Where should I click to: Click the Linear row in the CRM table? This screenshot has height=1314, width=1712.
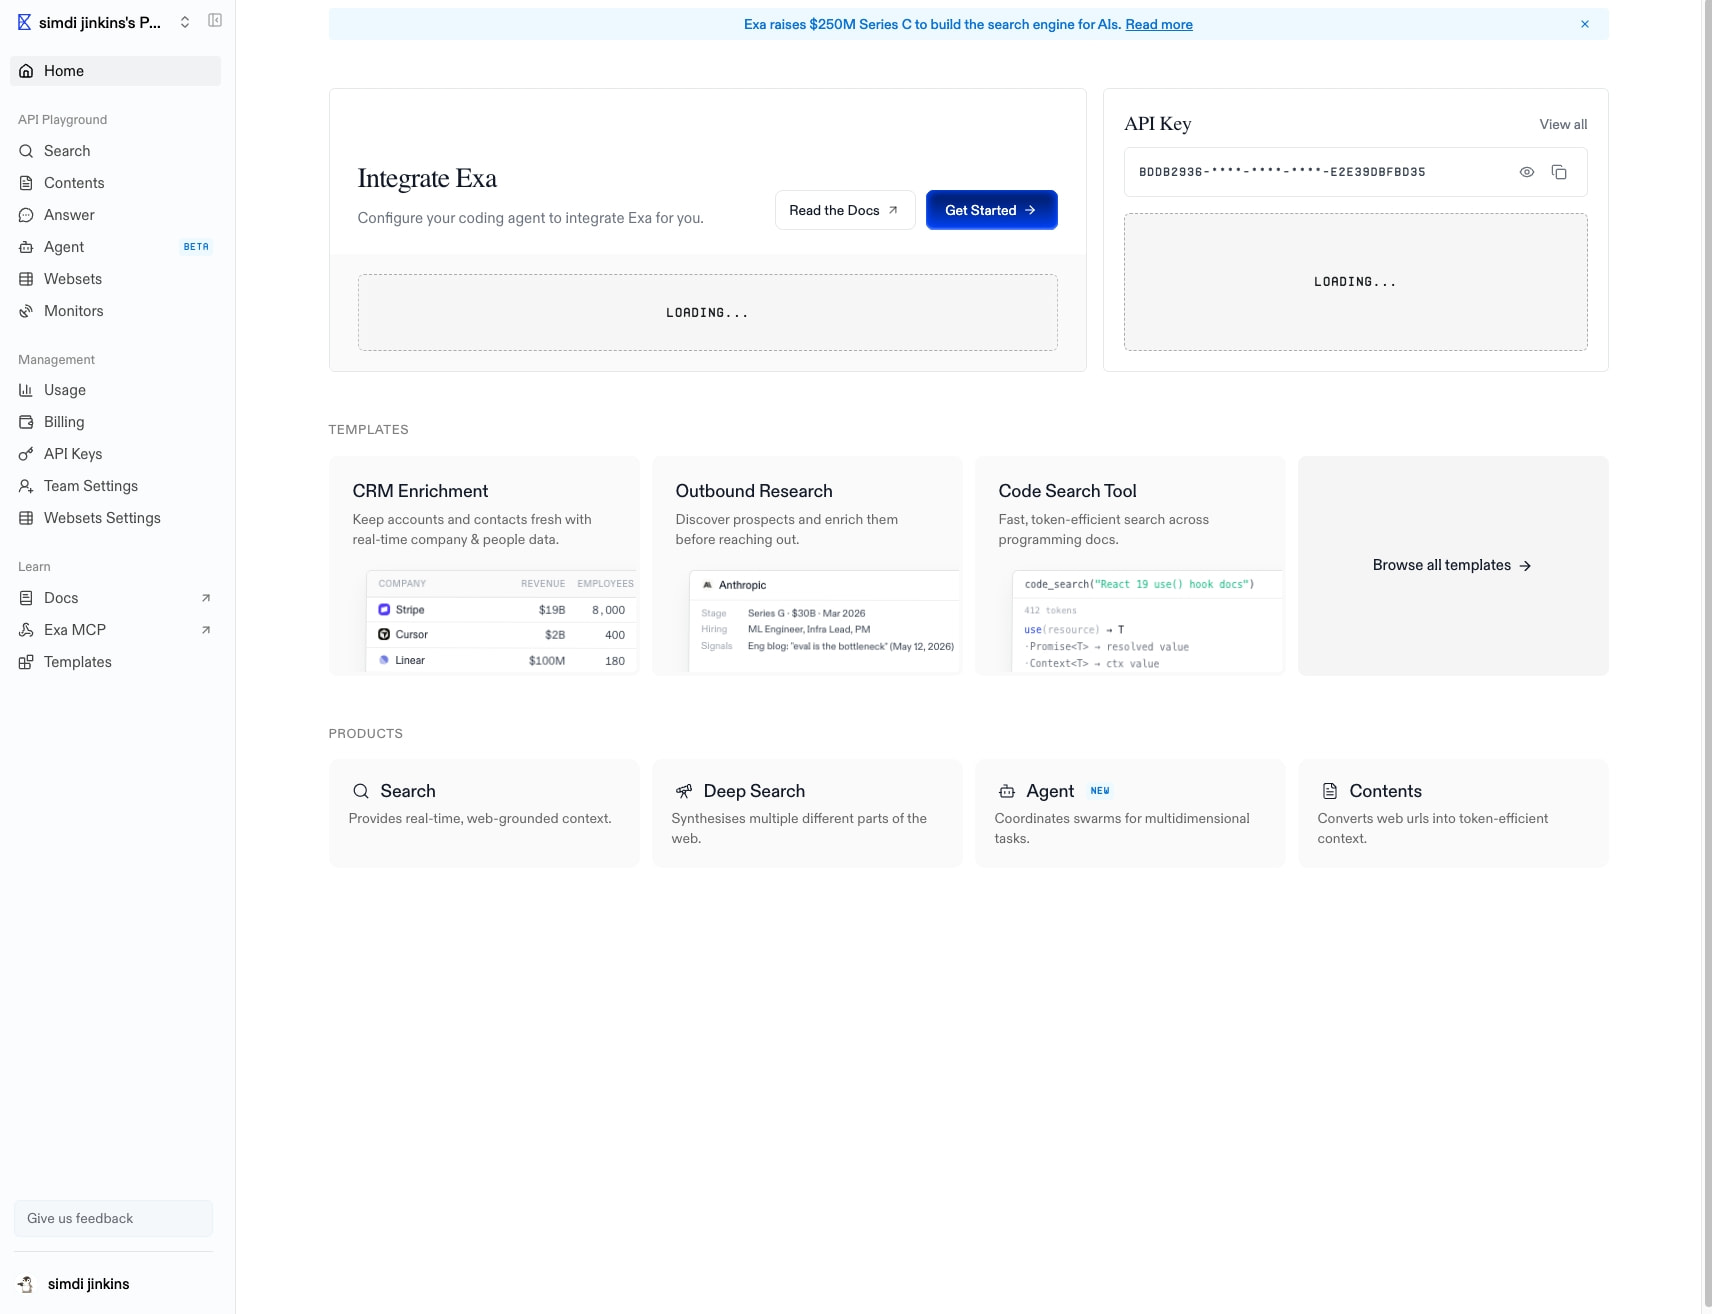pyautogui.click(x=502, y=661)
